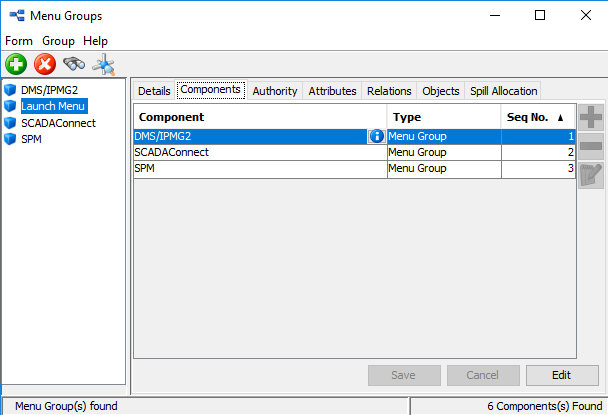Open search with the binoculars icon
Image resolution: width=608 pixels, height=415 pixels.
pyautogui.click(x=74, y=64)
